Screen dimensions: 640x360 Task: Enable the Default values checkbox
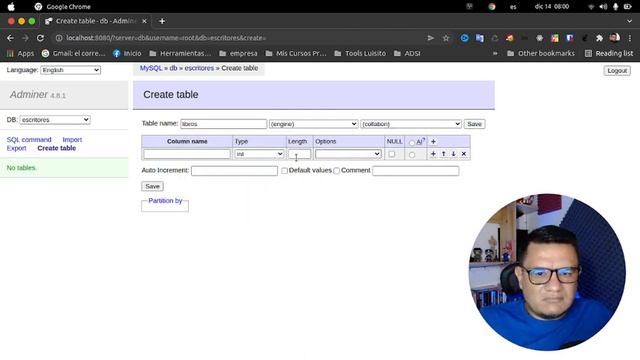pyautogui.click(x=284, y=171)
